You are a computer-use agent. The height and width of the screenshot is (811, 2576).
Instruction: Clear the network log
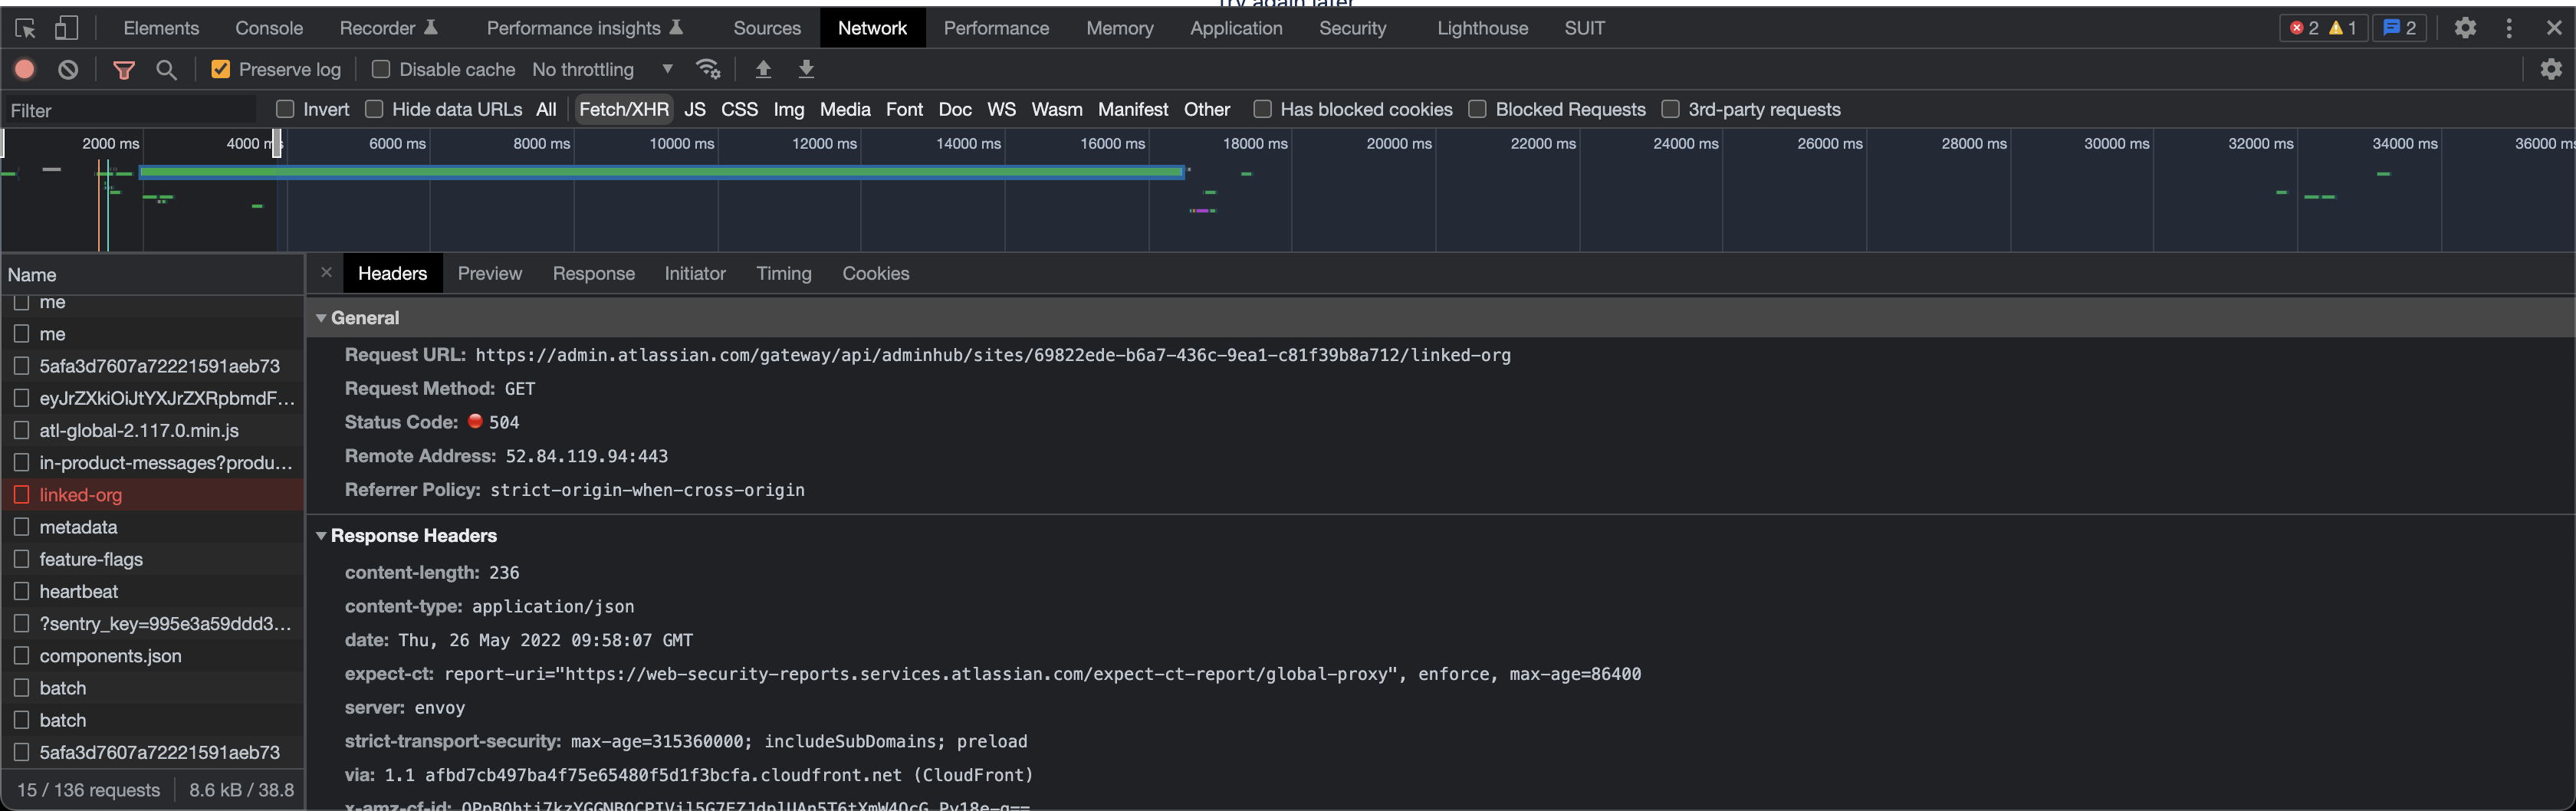68,69
